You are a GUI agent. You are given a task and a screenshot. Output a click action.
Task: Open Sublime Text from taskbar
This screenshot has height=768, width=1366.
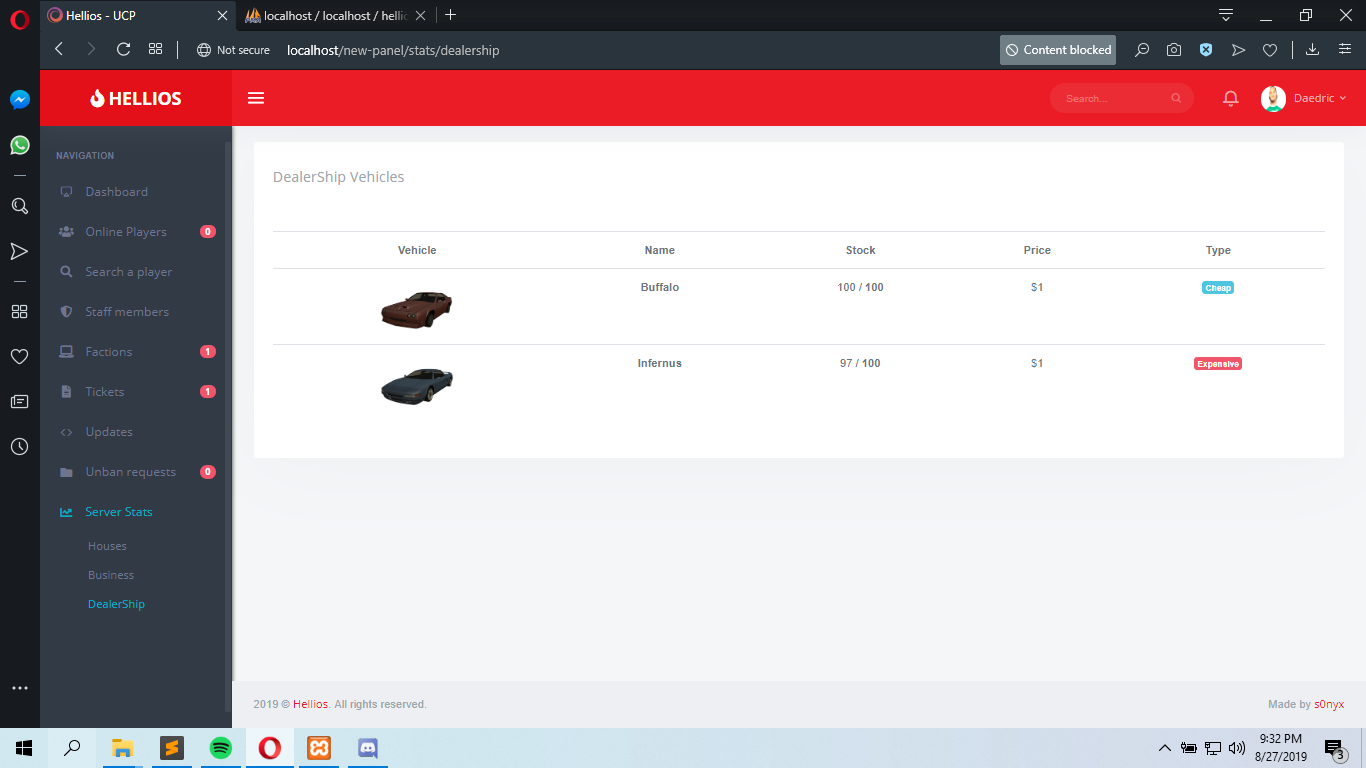coord(172,748)
